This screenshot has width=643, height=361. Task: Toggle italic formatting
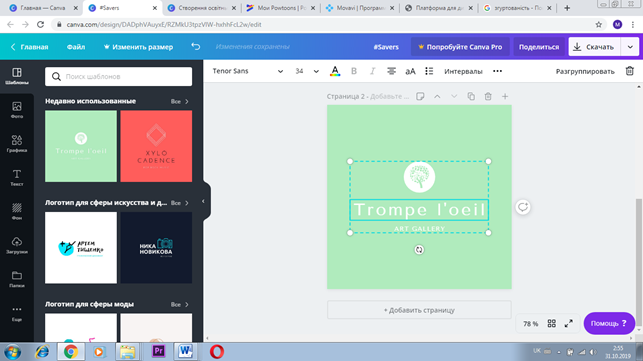pyautogui.click(x=372, y=71)
